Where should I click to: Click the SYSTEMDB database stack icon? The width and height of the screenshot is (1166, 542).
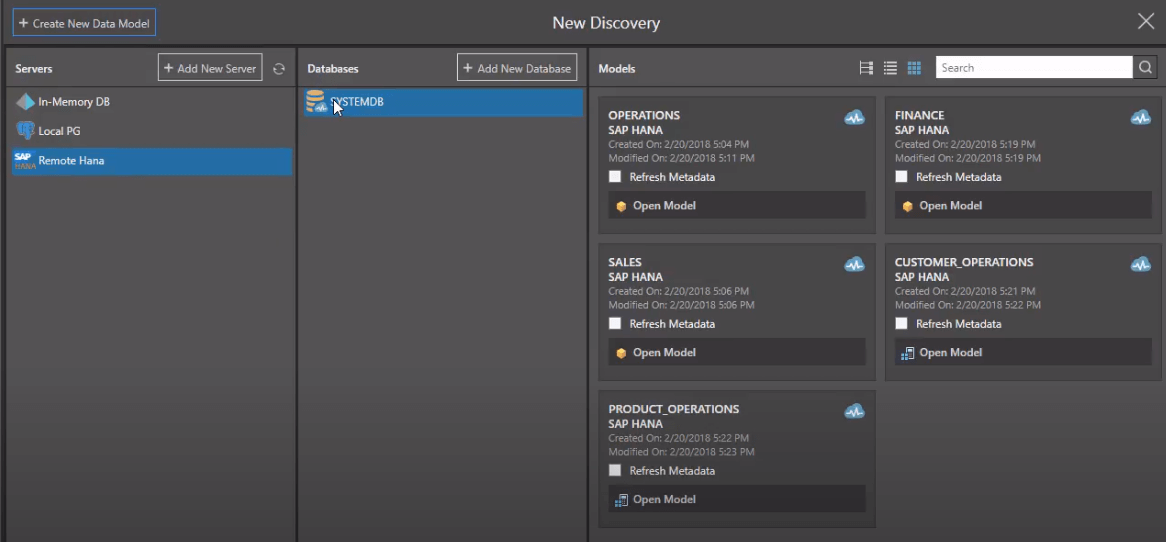tap(316, 102)
